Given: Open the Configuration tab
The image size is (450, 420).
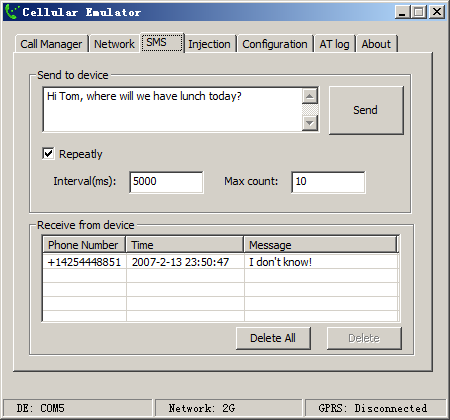Looking at the screenshot, I should click(275, 44).
